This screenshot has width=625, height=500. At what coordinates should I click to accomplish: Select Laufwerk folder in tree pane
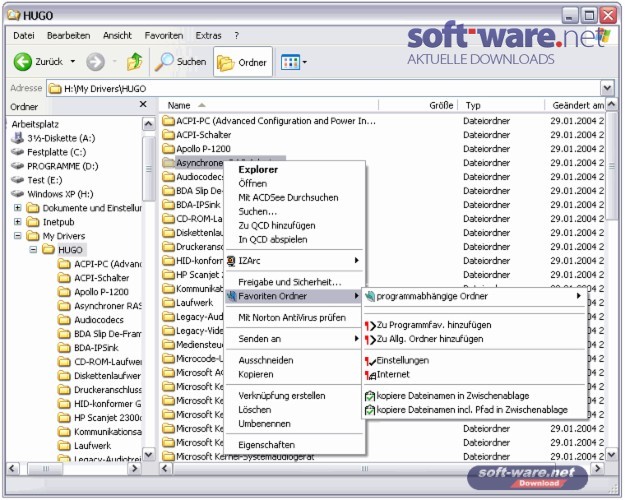[92, 445]
